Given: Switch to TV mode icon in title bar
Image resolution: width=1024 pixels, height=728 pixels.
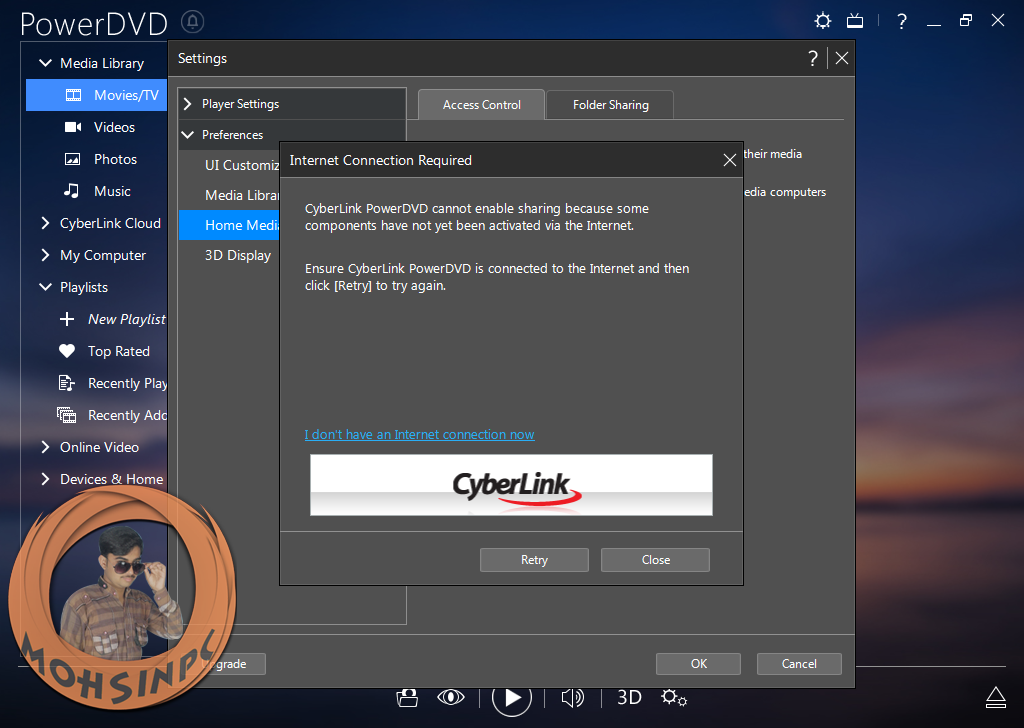Looking at the screenshot, I should click(855, 21).
